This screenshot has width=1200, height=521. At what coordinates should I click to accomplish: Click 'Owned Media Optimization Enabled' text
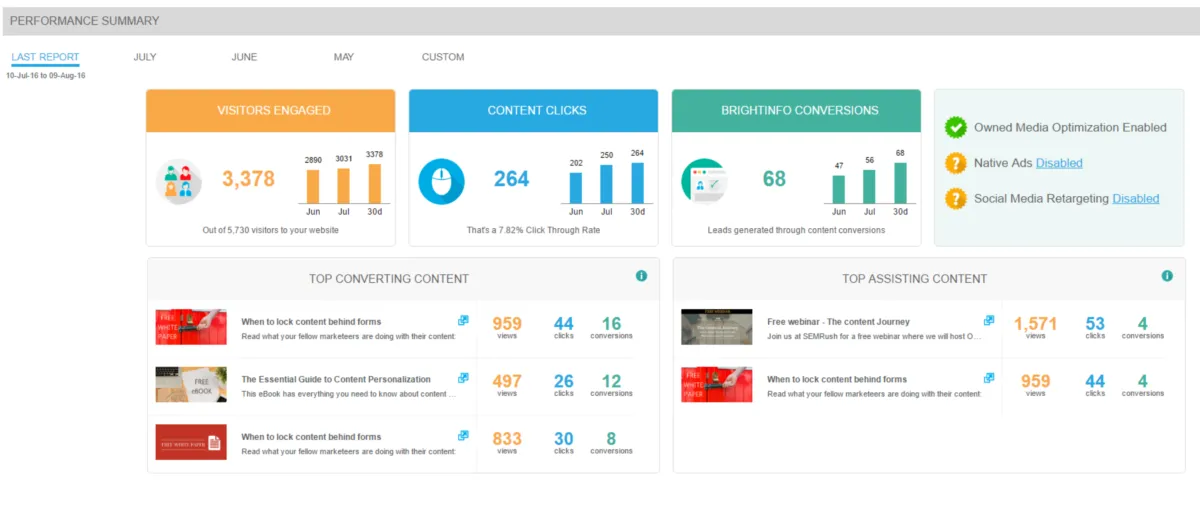coord(1070,127)
